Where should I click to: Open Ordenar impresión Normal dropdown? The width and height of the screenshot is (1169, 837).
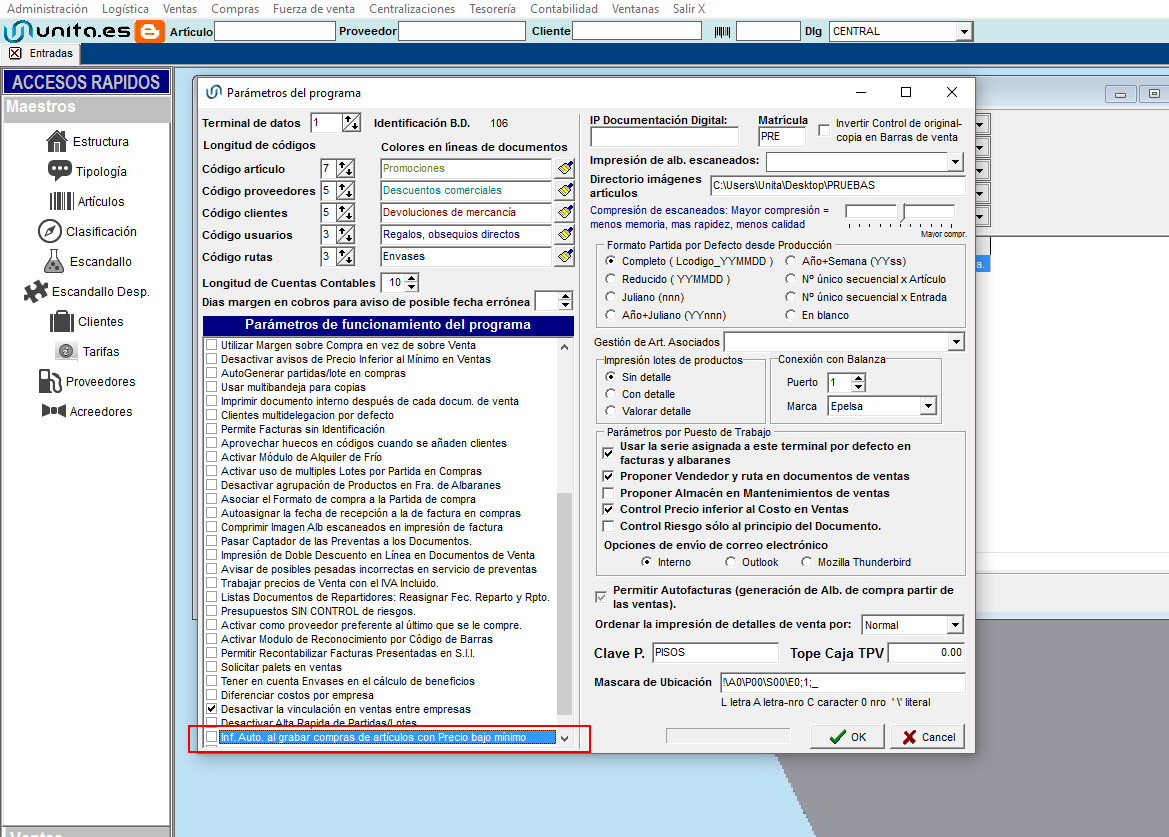[955, 625]
